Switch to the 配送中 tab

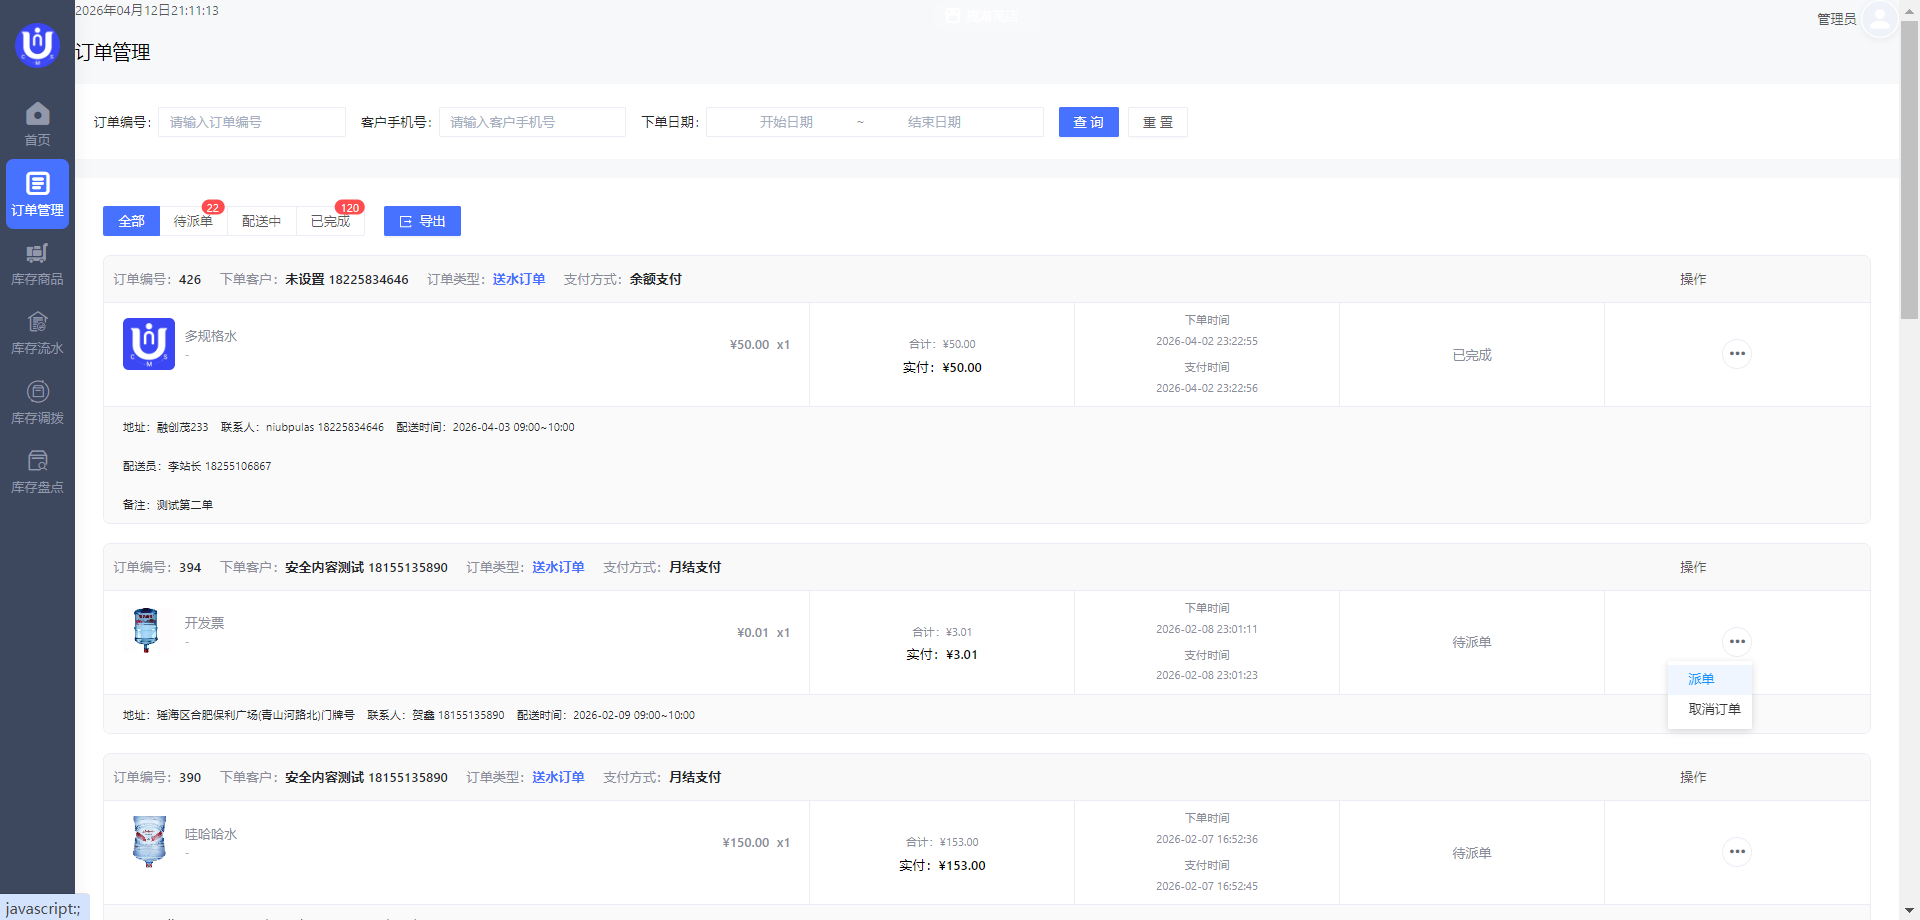coord(261,221)
